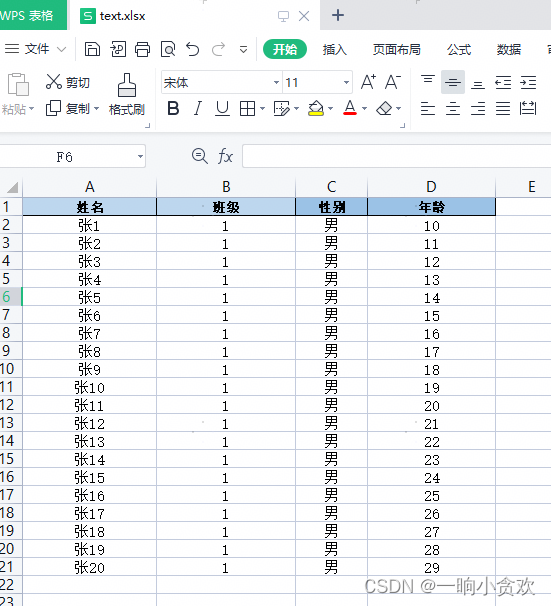Click the Paste clipboard icon
This screenshot has height=606, width=551.
[x=18, y=84]
